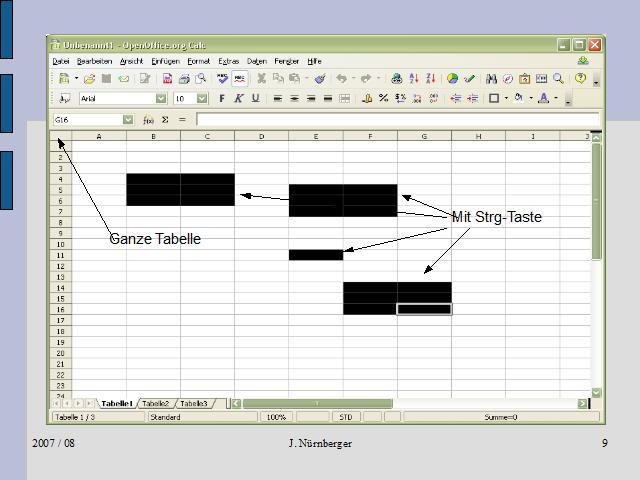Click the Percent number format icon

click(383, 99)
